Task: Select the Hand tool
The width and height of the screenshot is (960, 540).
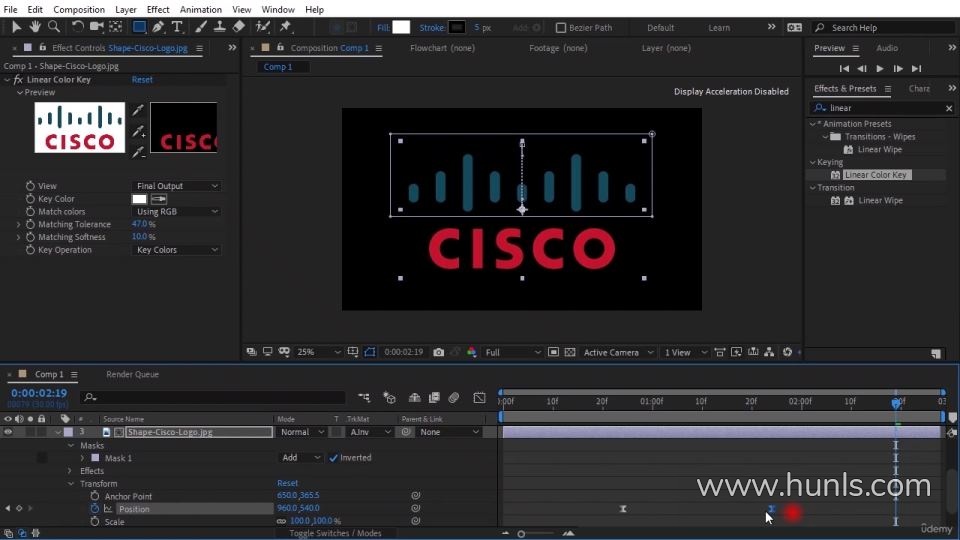Action: pos(36,27)
